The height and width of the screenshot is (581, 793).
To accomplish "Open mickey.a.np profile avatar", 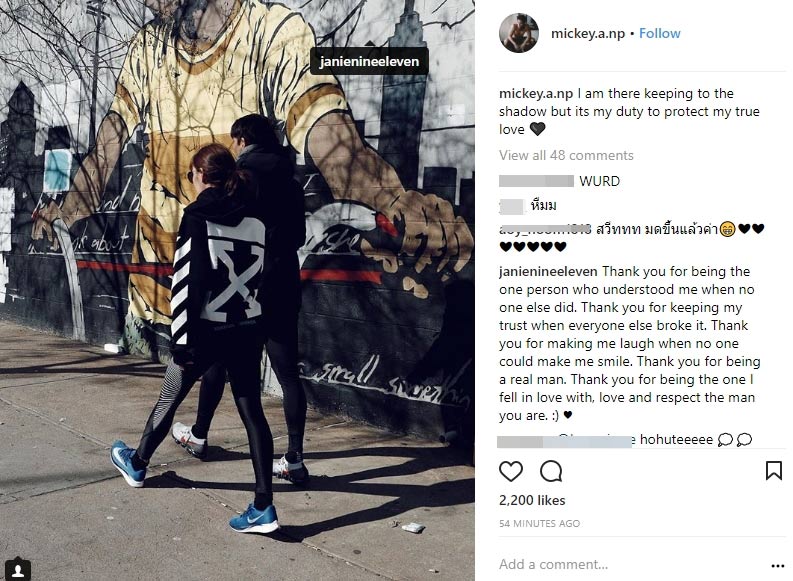I will point(519,33).
